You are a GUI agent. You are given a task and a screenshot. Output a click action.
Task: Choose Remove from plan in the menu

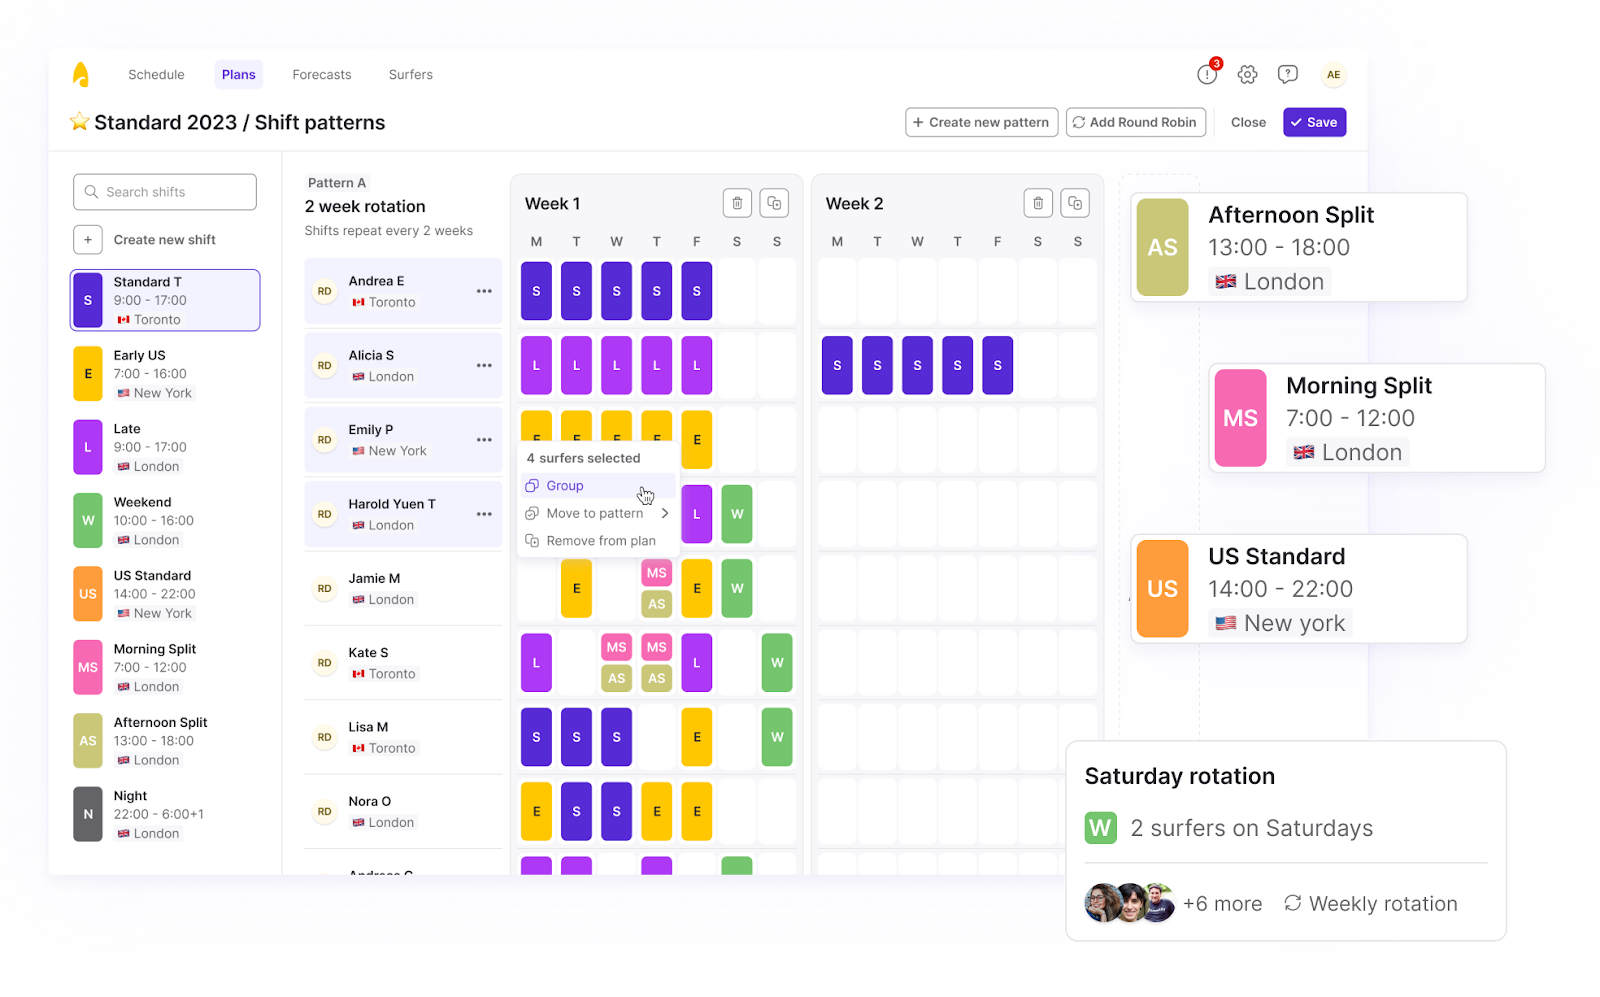click(x=597, y=541)
